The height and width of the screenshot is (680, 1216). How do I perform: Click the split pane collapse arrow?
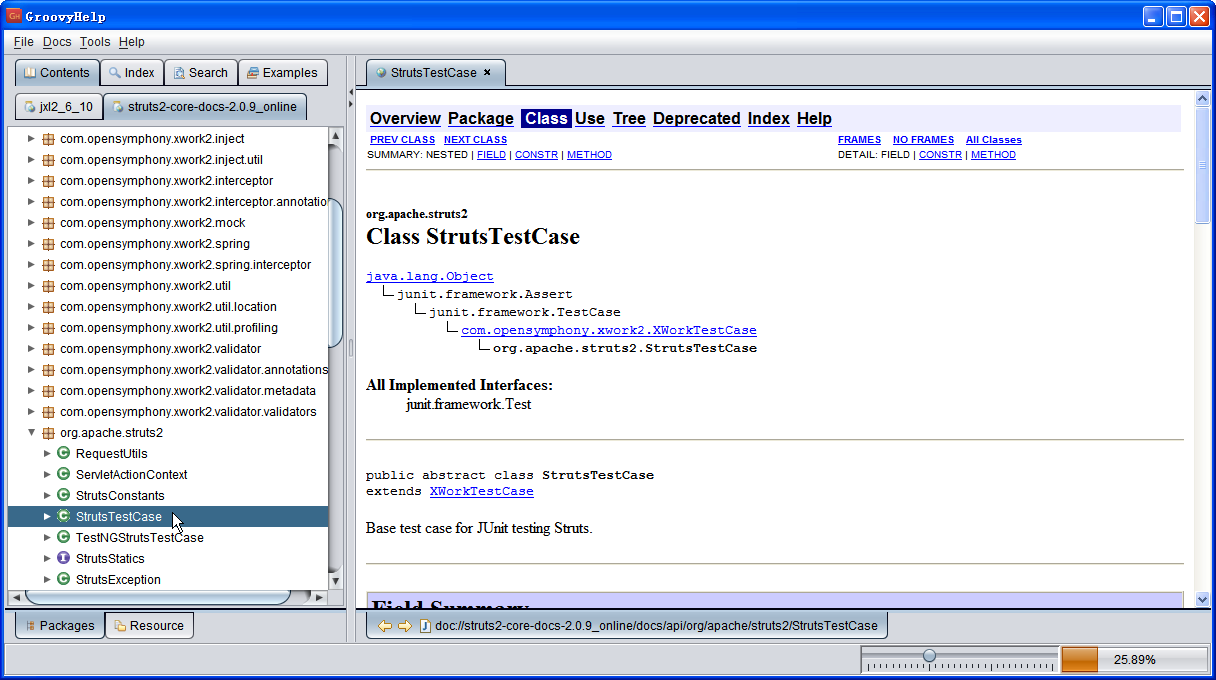pos(351,93)
